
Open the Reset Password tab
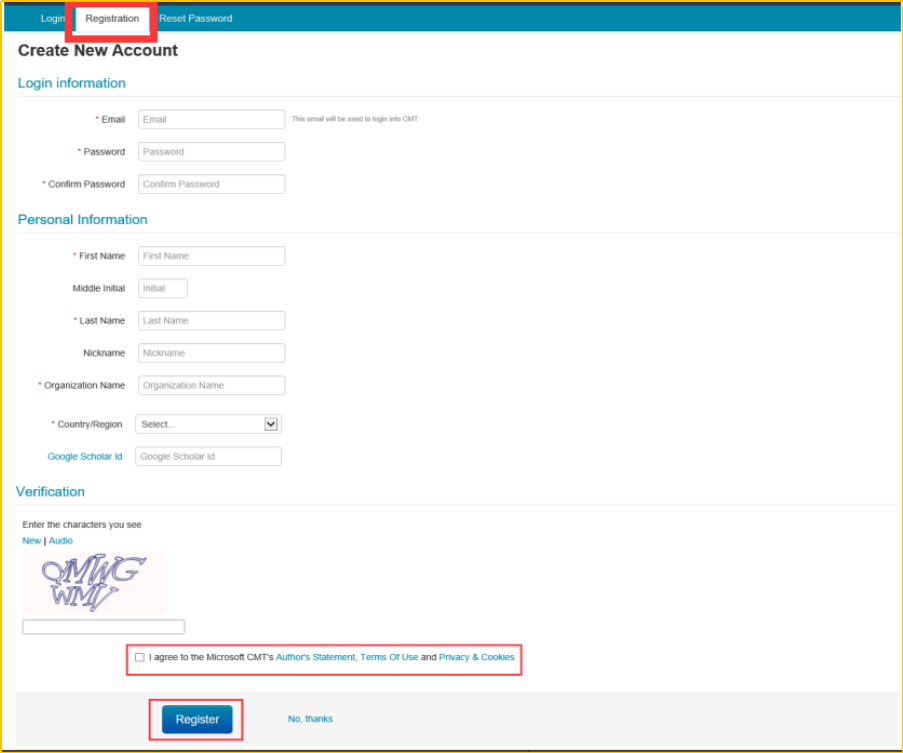point(196,18)
